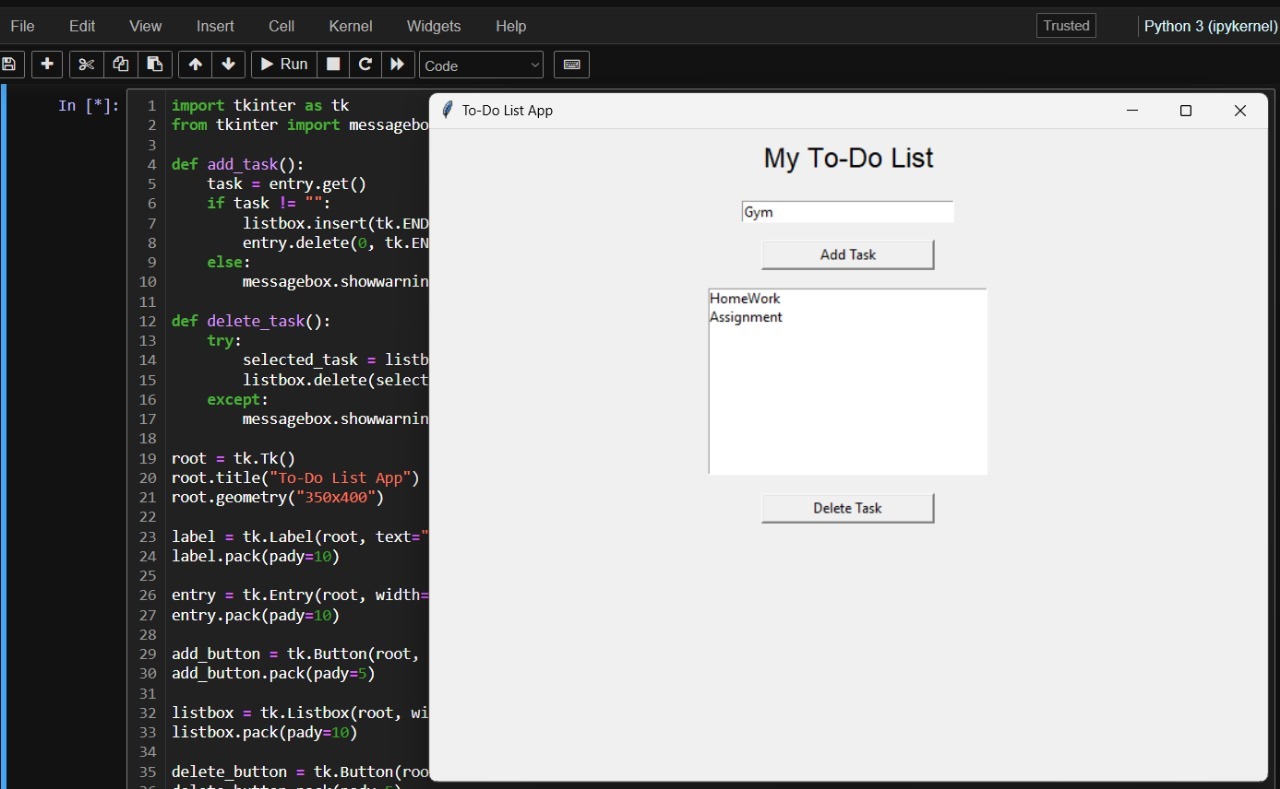Save the notebook

coord(10,64)
